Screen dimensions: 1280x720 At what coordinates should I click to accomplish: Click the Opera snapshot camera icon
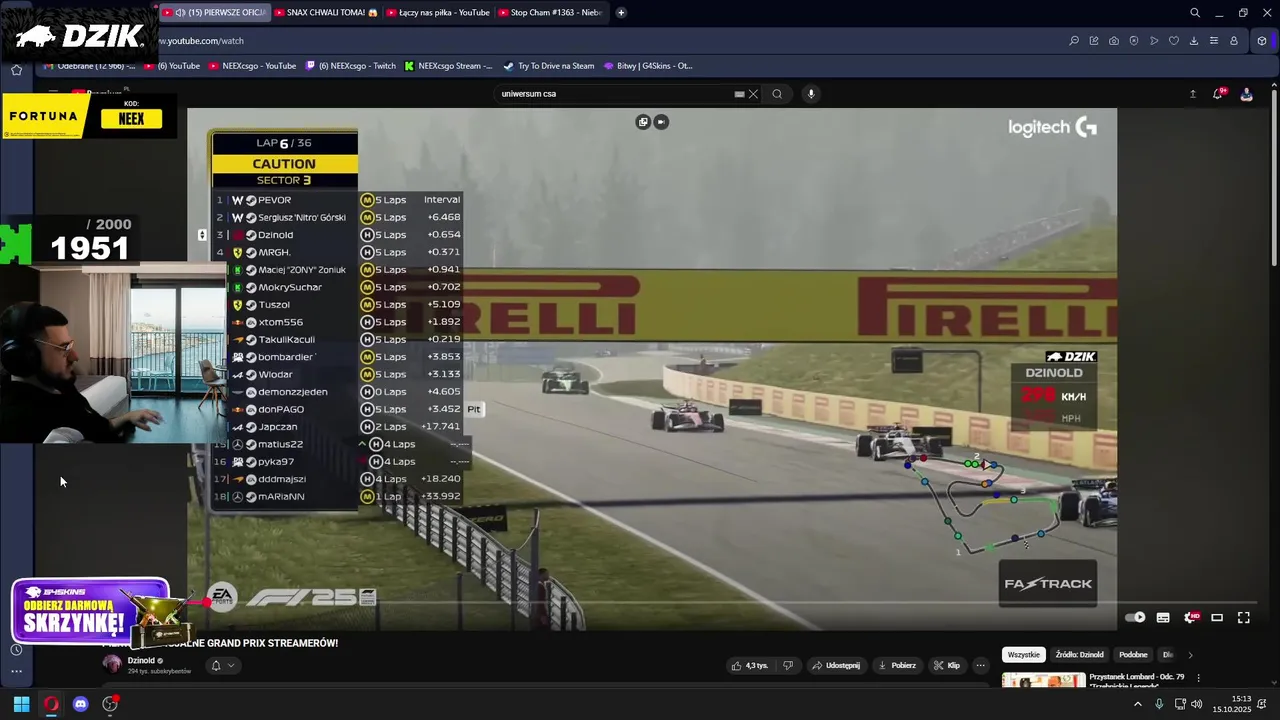1114,41
